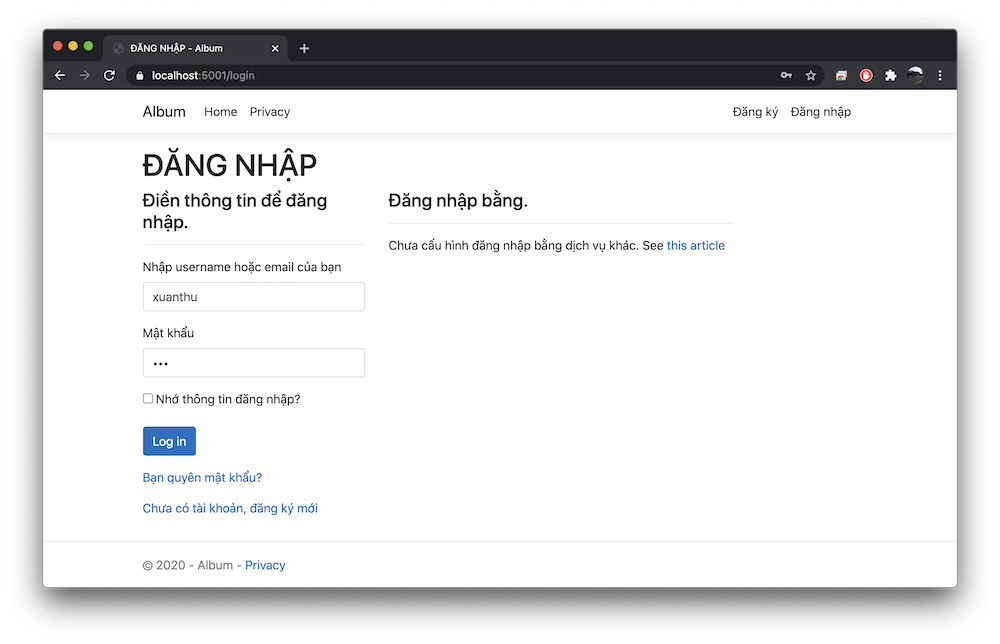Open the Đăng ký nav link
This screenshot has height=644, width=1000.
coord(755,112)
